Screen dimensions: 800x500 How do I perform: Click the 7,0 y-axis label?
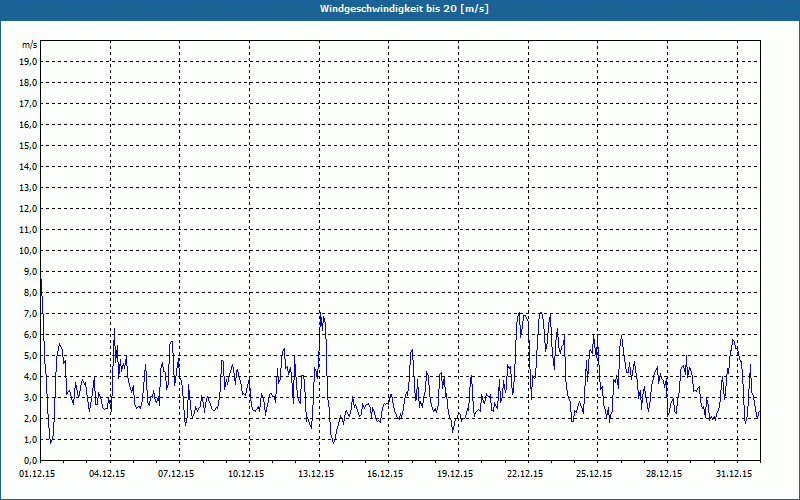30,313
